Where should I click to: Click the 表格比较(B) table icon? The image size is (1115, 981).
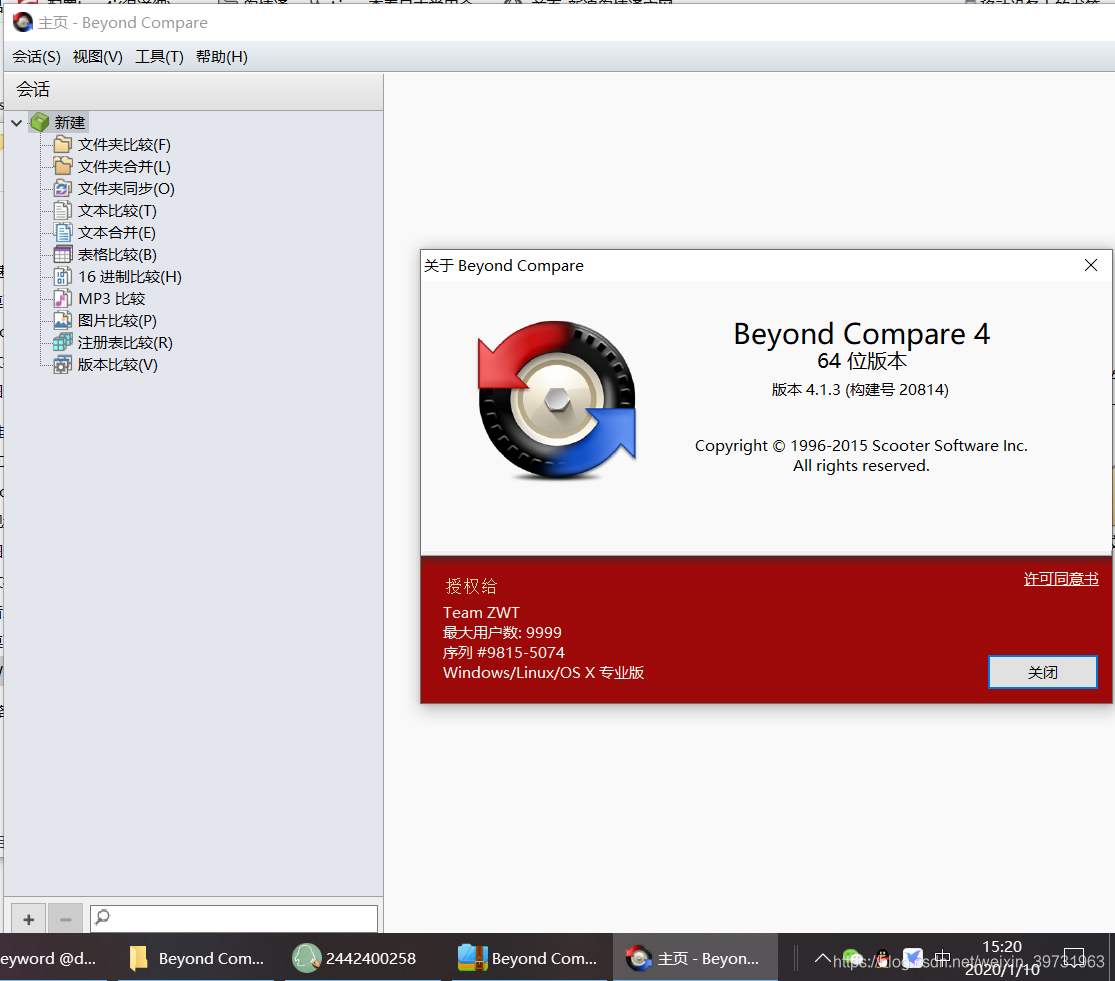(x=63, y=254)
